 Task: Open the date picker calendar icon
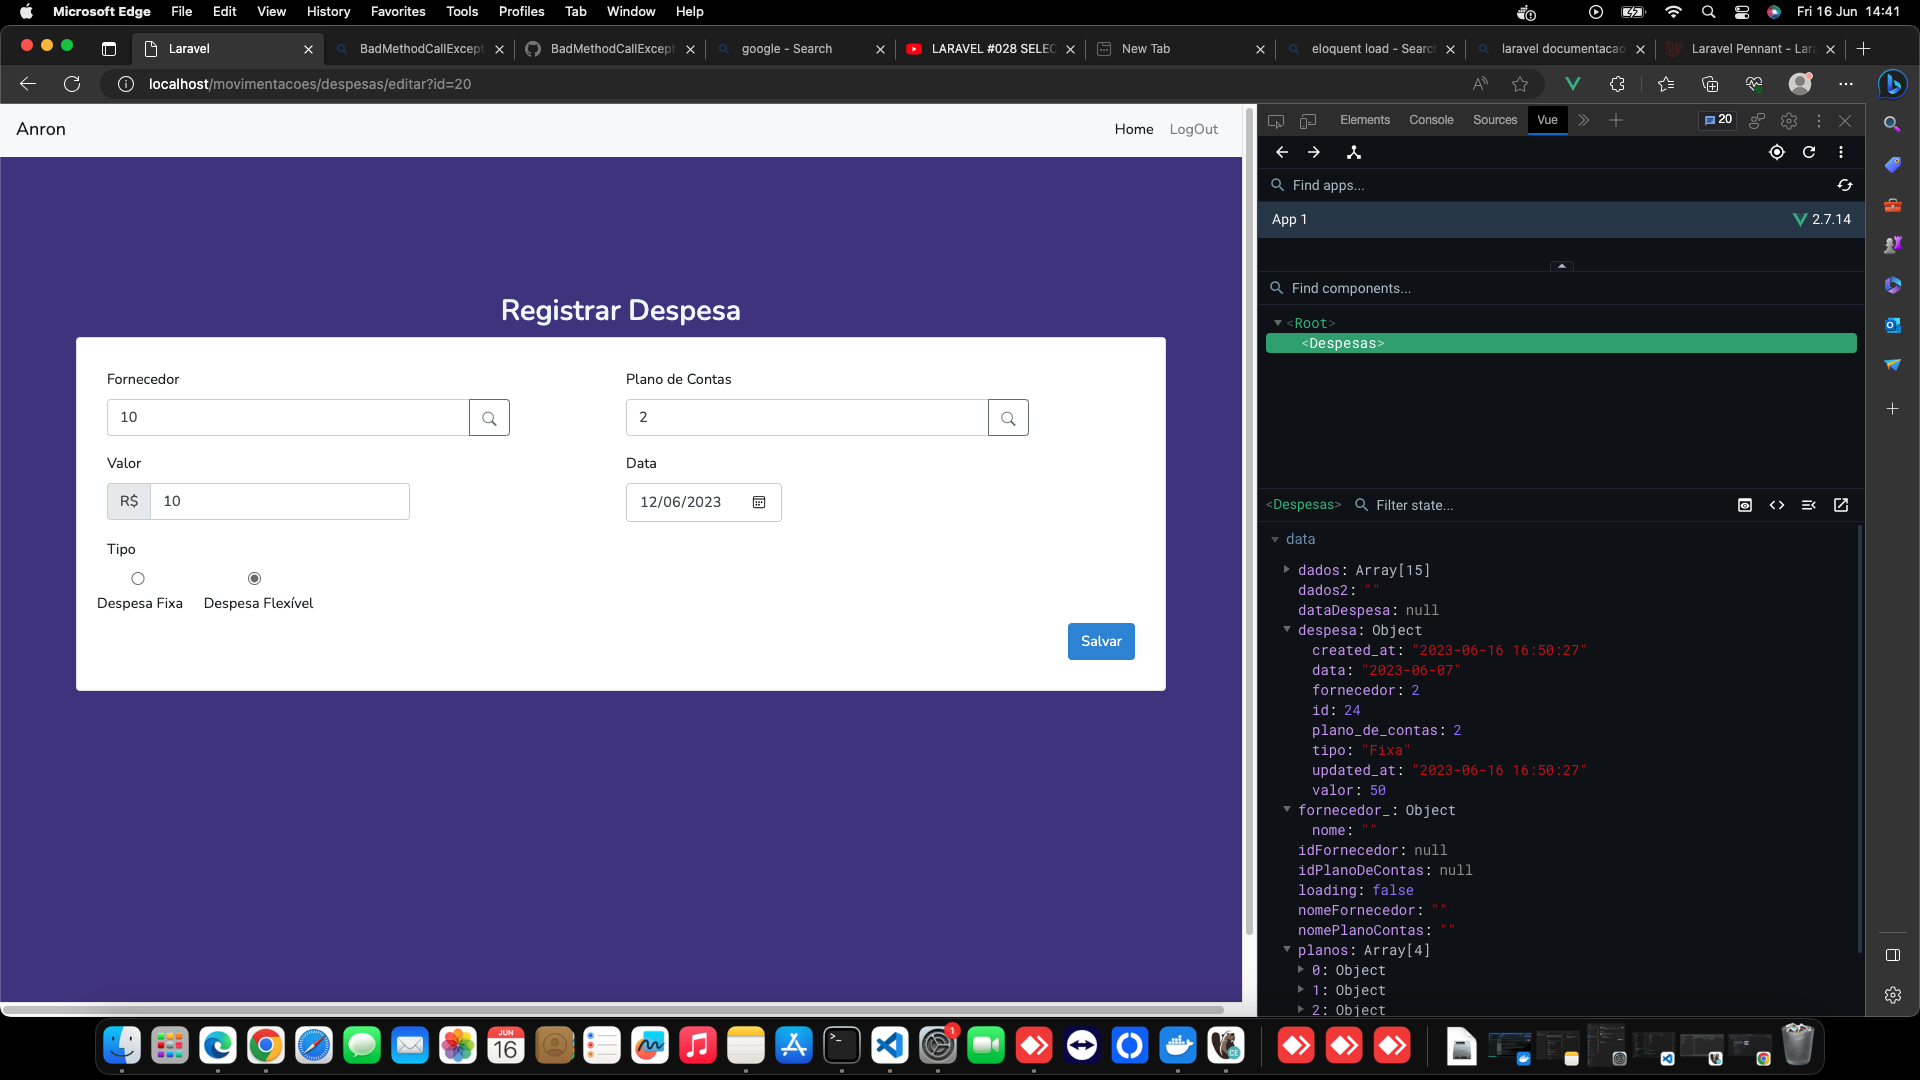[x=759, y=502]
